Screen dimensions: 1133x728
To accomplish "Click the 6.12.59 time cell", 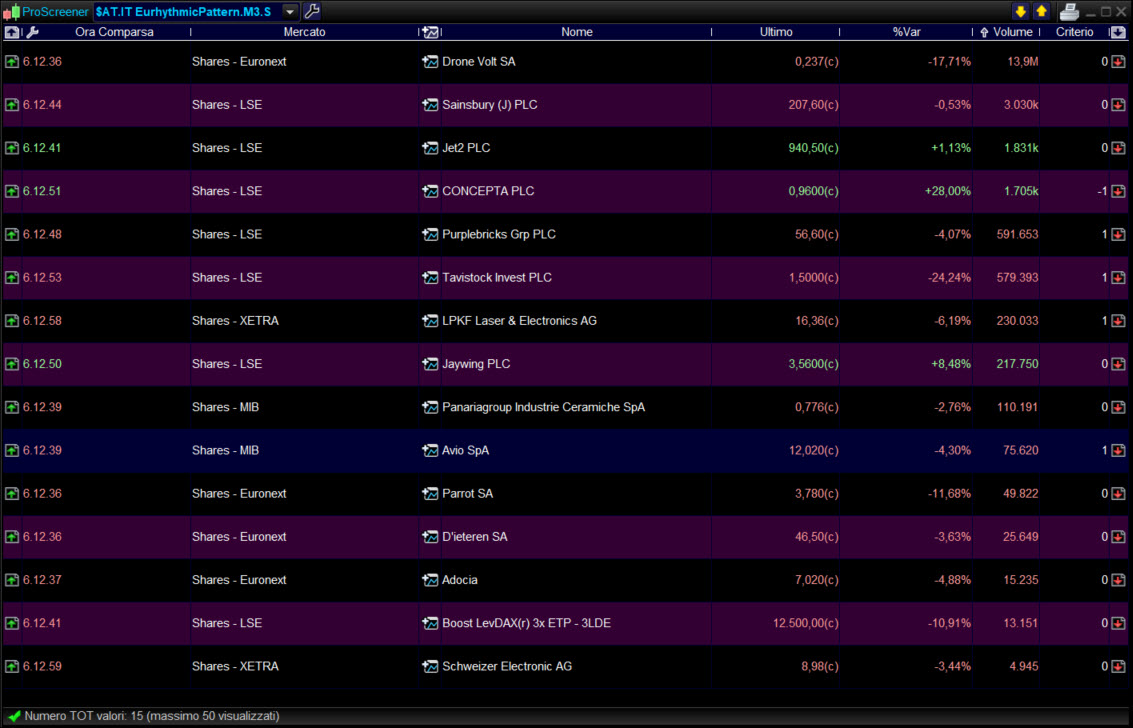I will click(42, 667).
